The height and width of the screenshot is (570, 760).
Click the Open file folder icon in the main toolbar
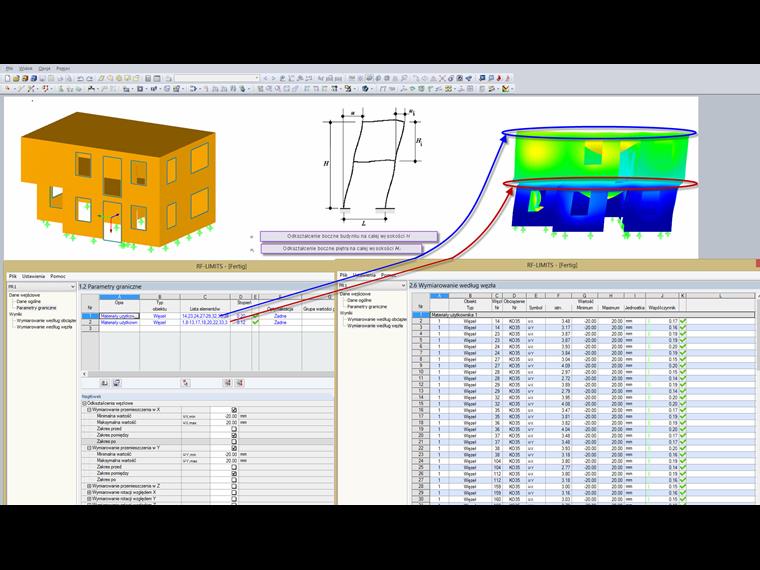pyautogui.click(x=16, y=78)
